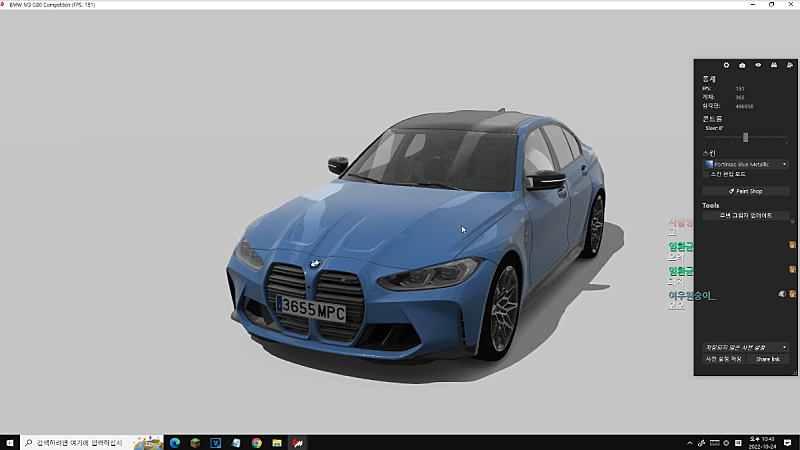800x450 pixels.
Task: Show hidden system tray icons chevron
Action: [690, 443]
